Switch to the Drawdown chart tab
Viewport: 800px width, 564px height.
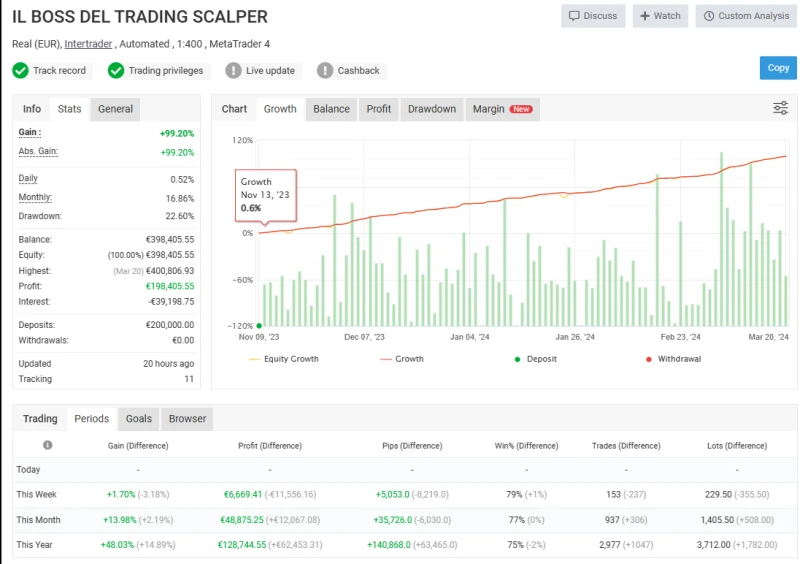(431, 109)
